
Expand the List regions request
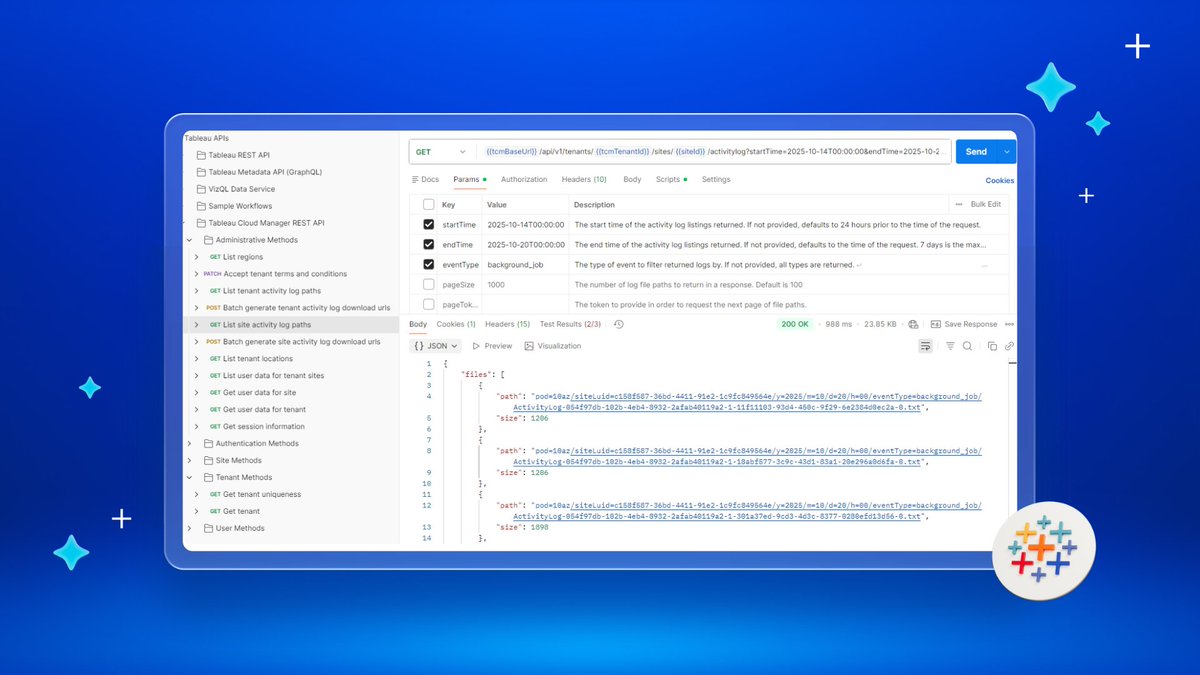[196, 257]
